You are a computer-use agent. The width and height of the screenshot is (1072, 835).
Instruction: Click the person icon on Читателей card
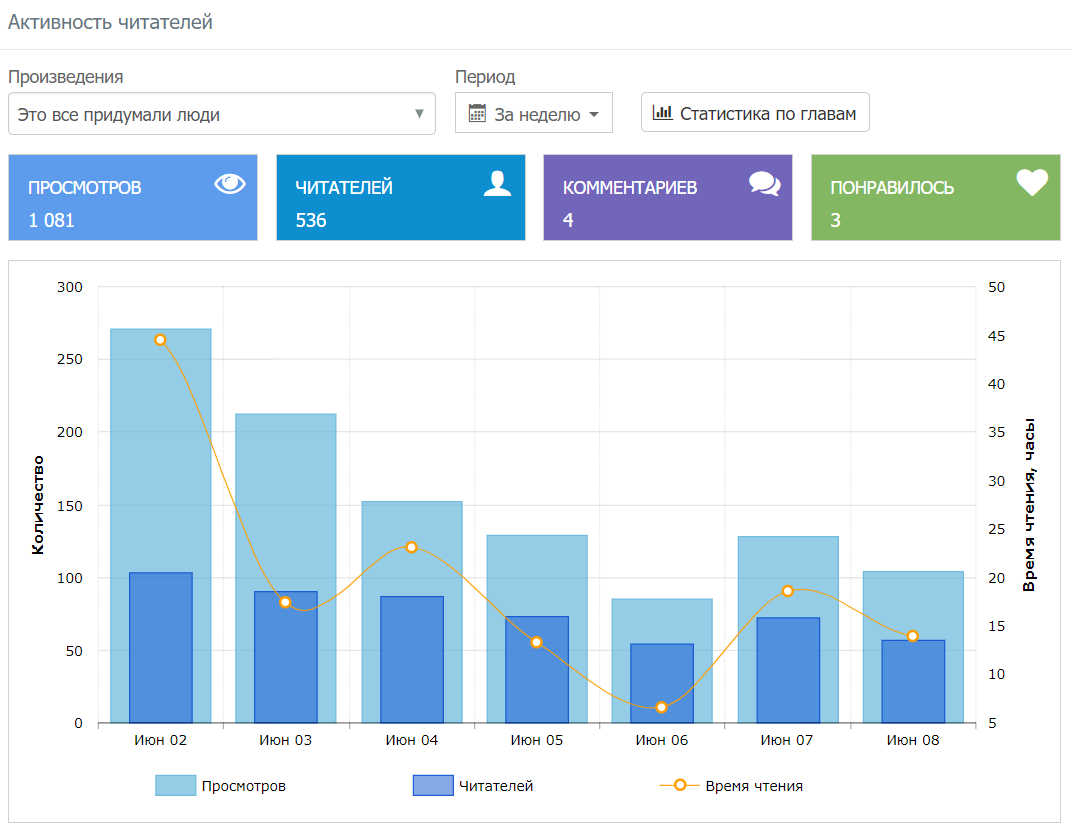point(497,183)
